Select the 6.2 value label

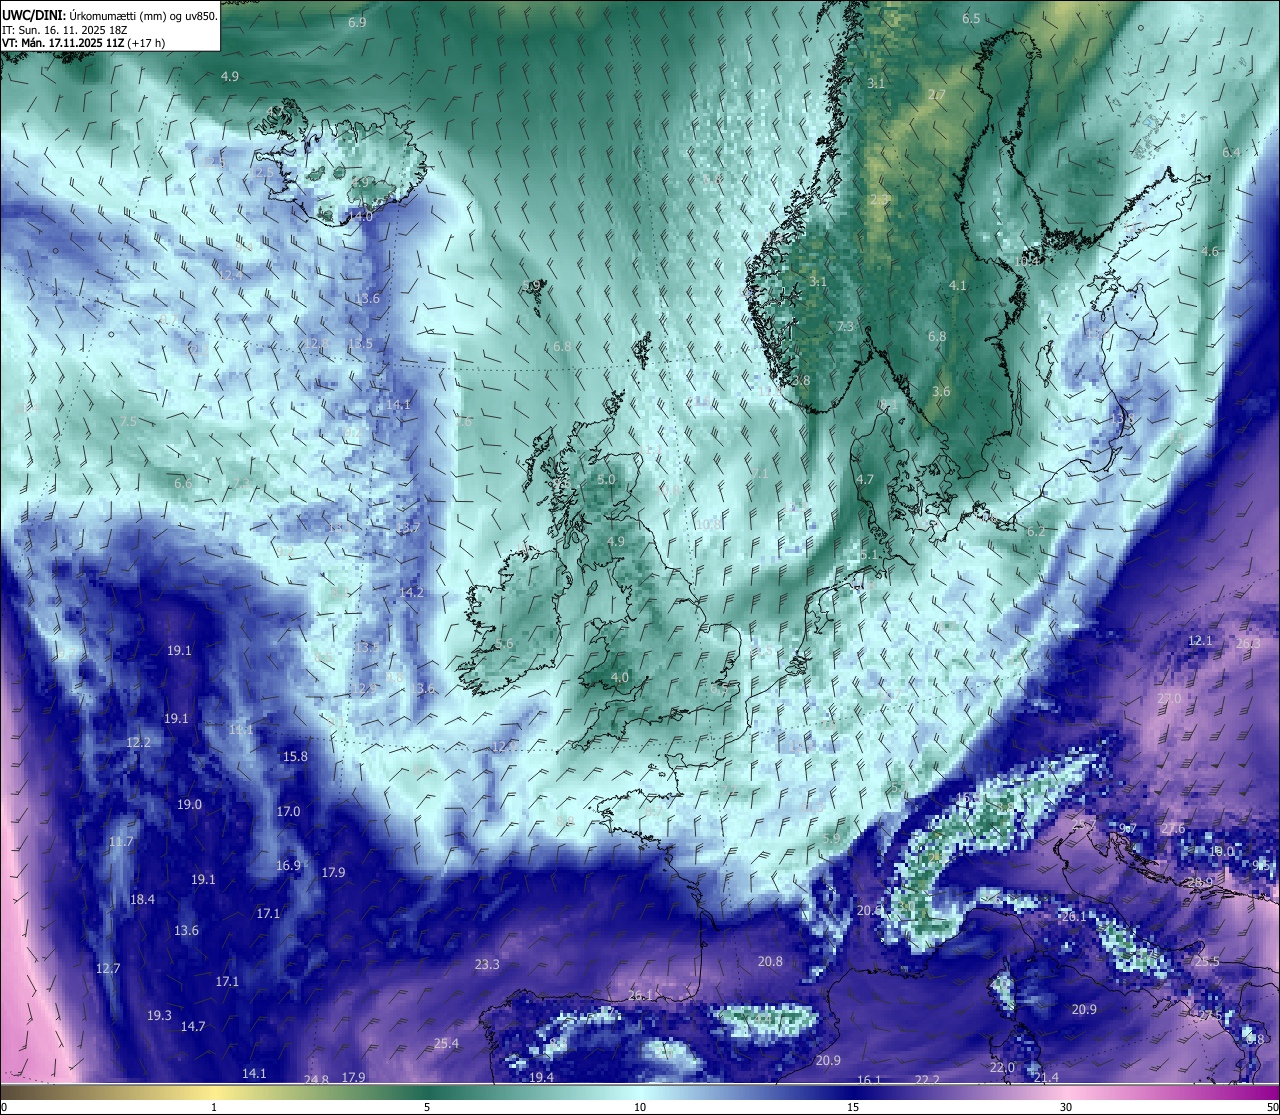pos(1036,532)
